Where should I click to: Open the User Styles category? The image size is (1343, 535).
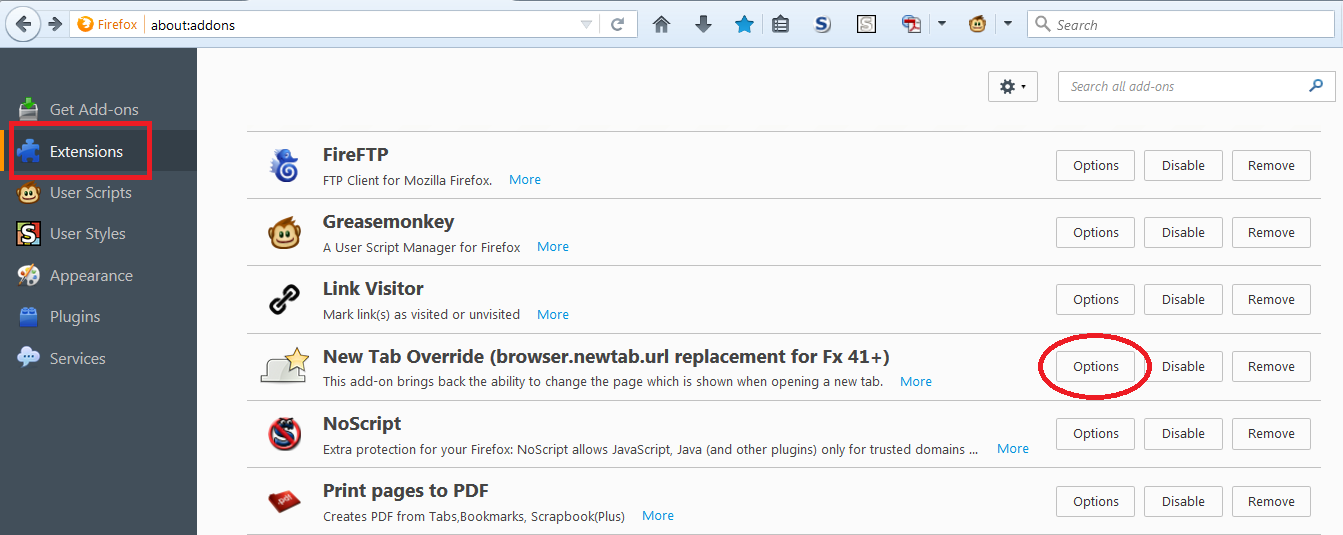click(x=88, y=234)
